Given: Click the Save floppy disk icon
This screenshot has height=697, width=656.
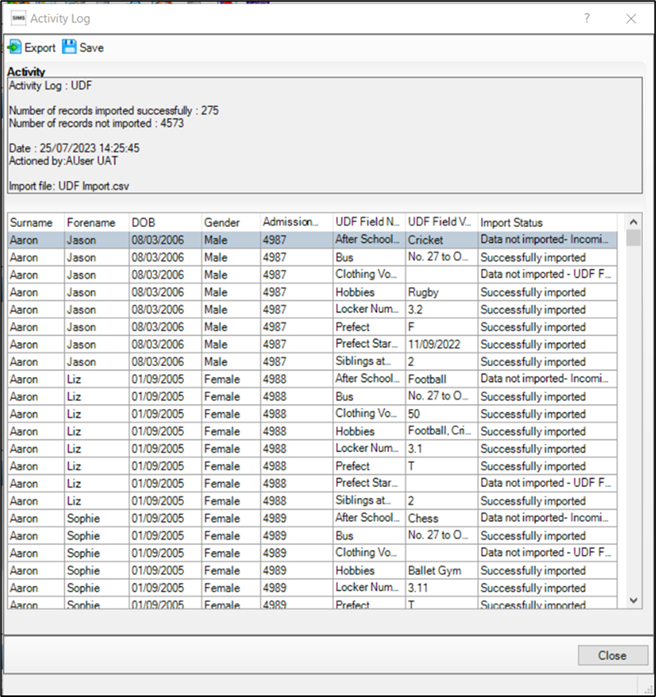Looking at the screenshot, I should pyautogui.click(x=69, y=47).
